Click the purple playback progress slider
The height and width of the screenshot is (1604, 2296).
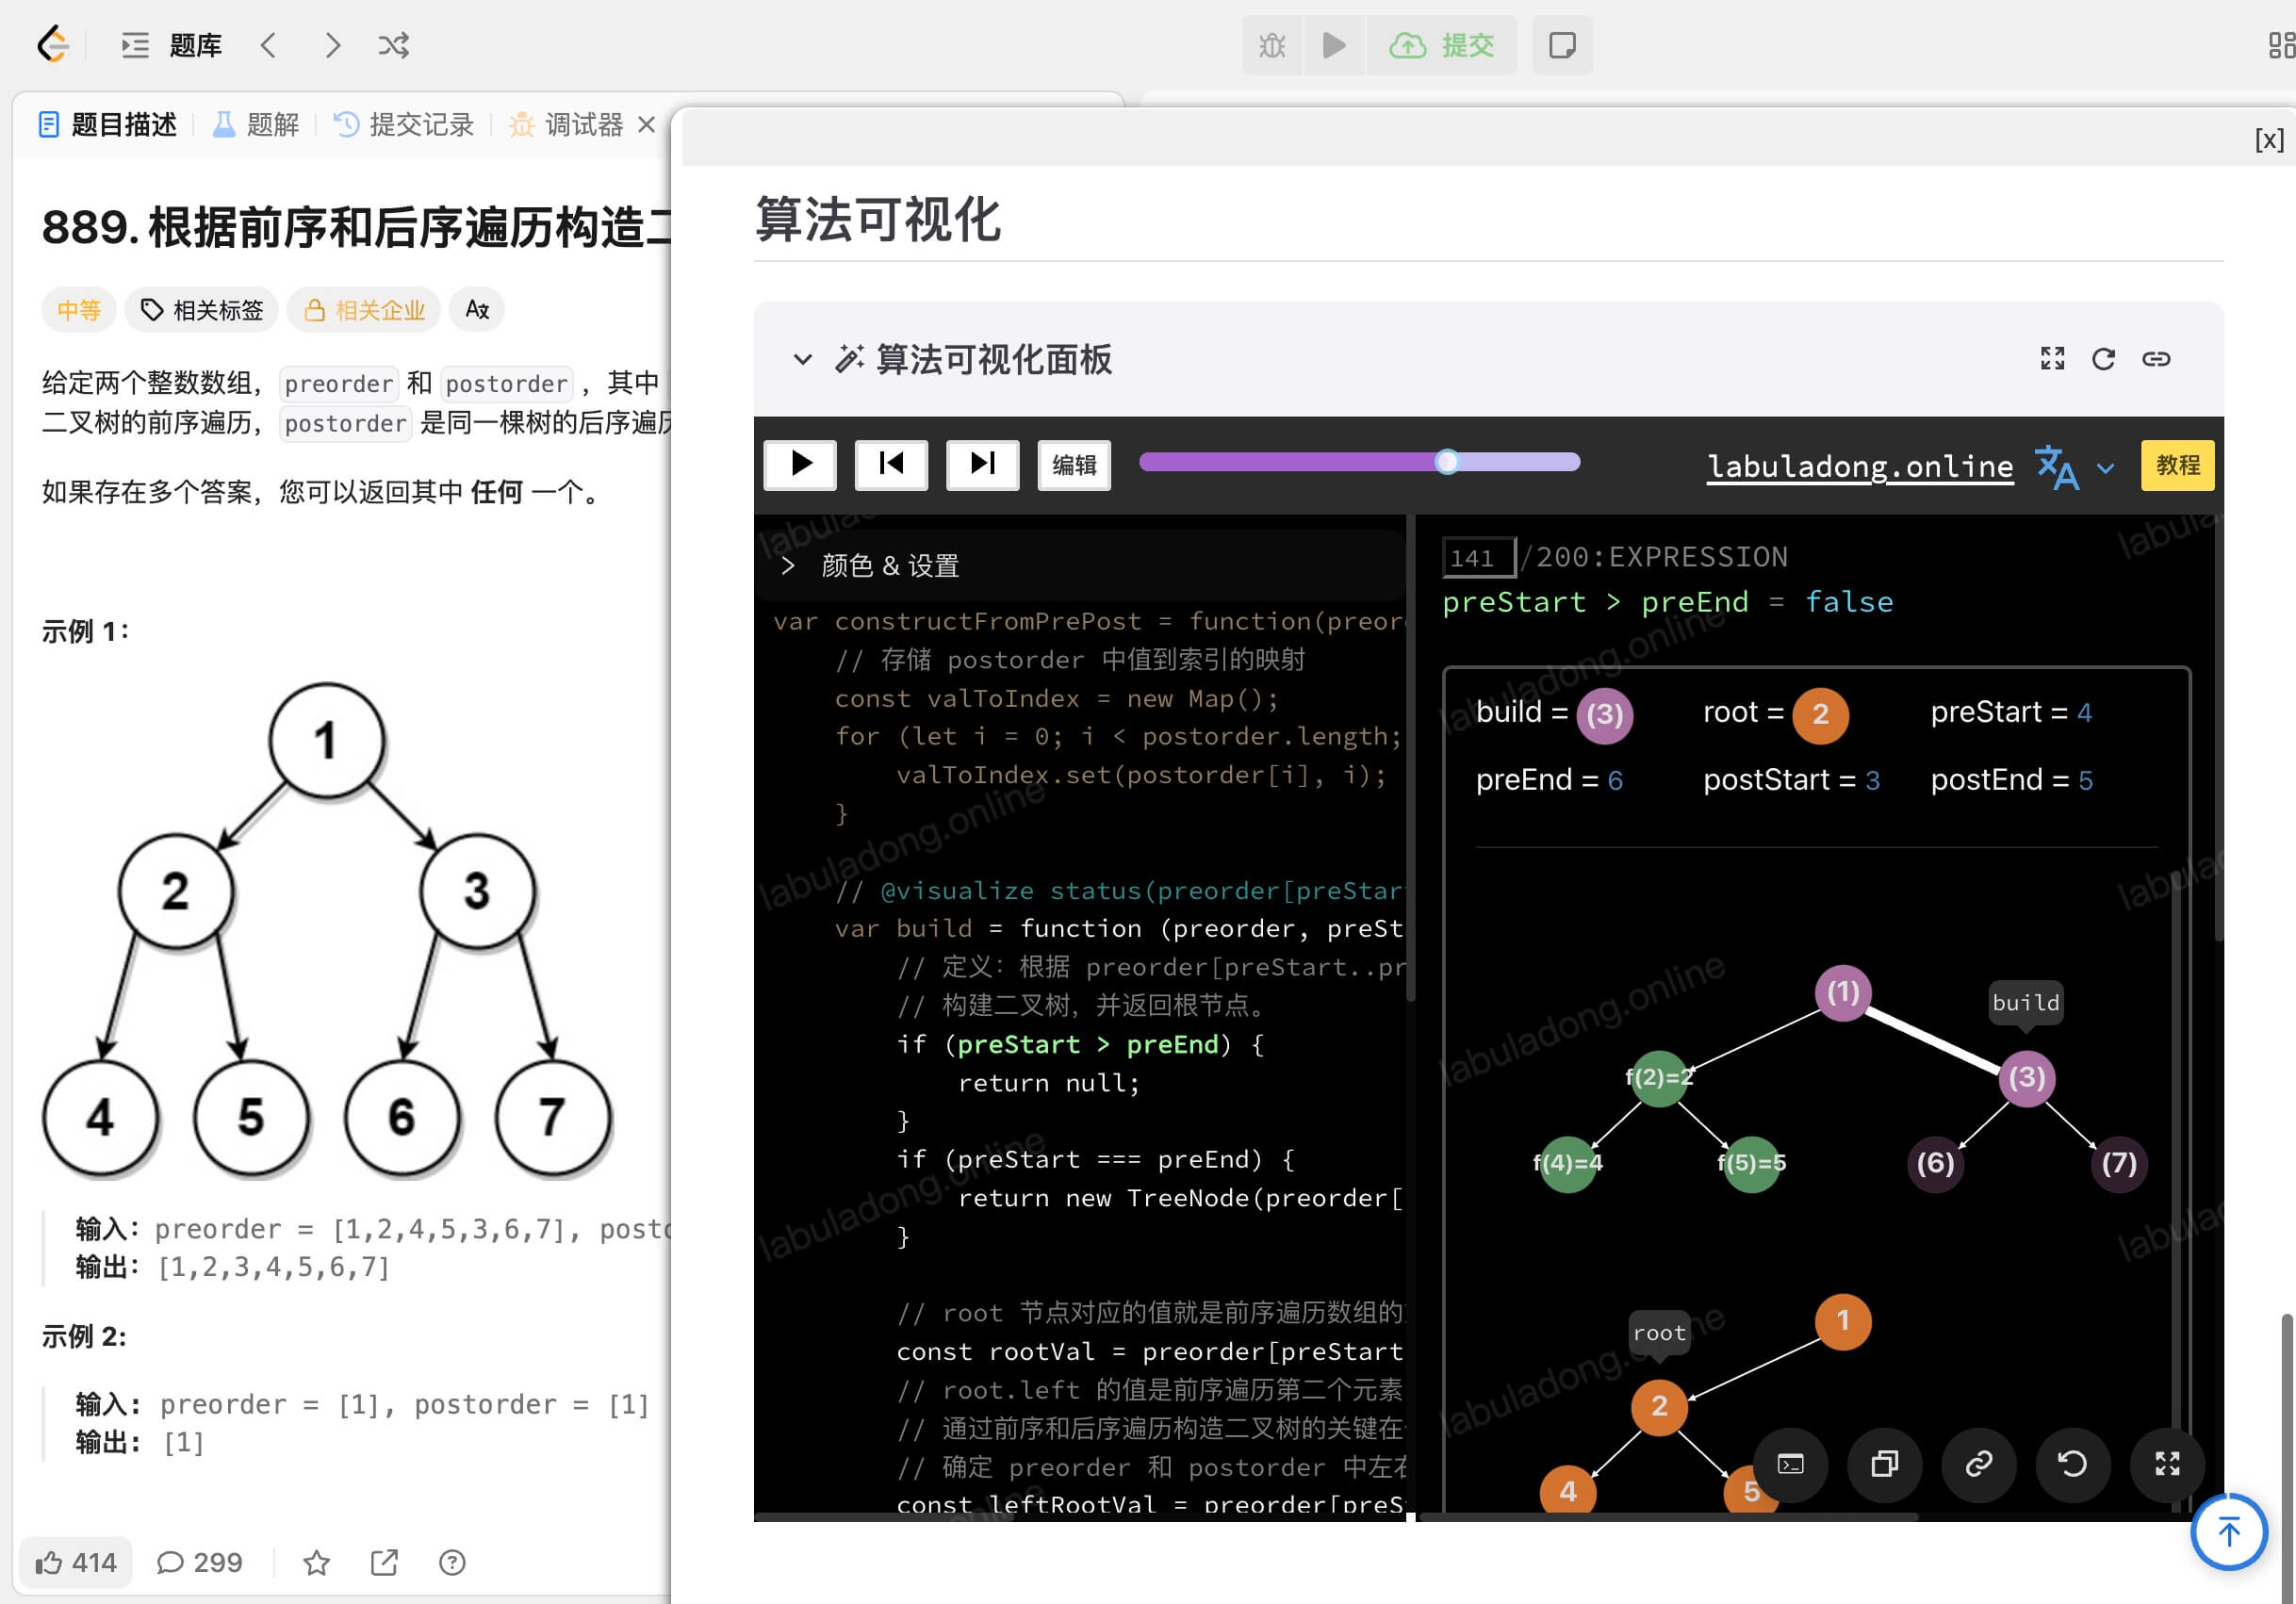tap(1359, 462)
